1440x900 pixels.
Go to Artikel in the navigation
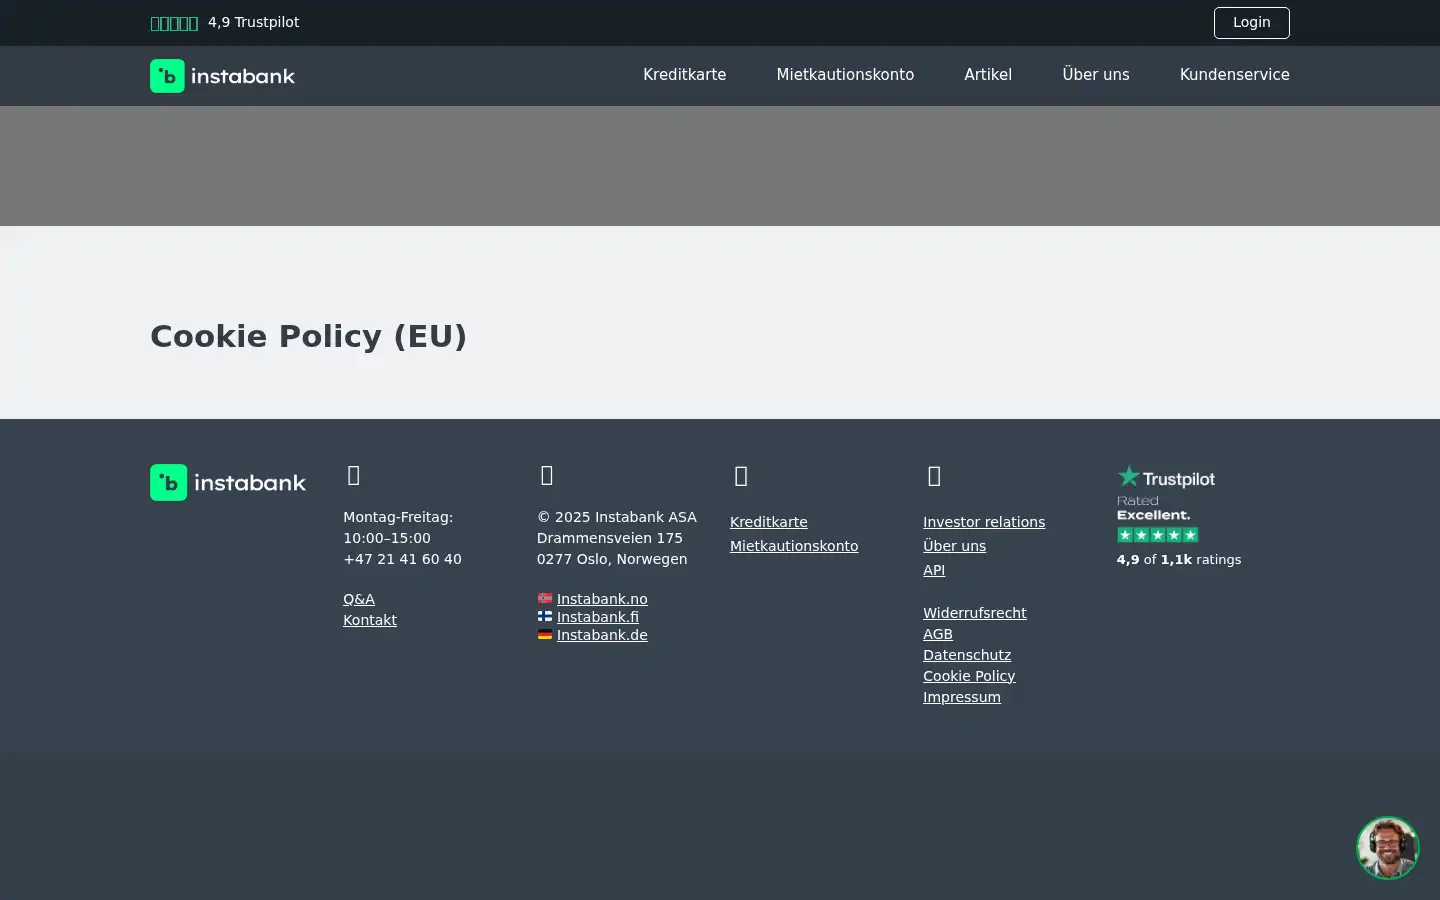point(988,75)
